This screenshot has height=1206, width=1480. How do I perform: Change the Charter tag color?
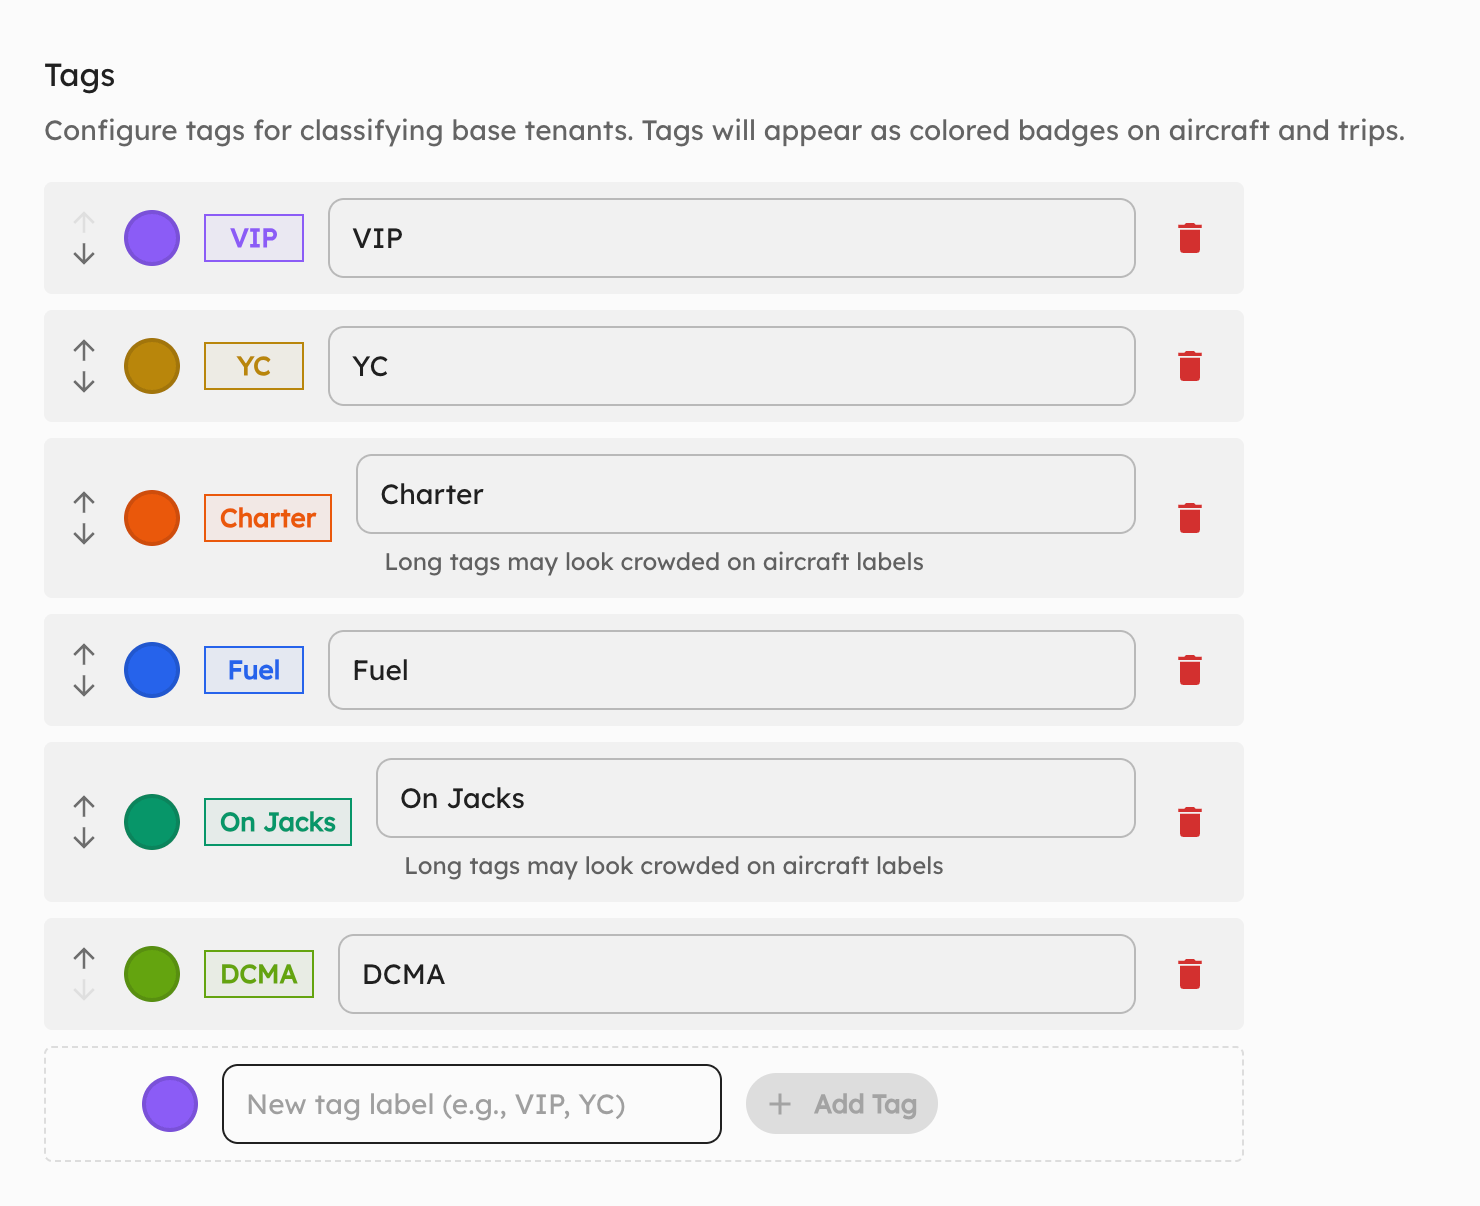[x=151, y=517]
